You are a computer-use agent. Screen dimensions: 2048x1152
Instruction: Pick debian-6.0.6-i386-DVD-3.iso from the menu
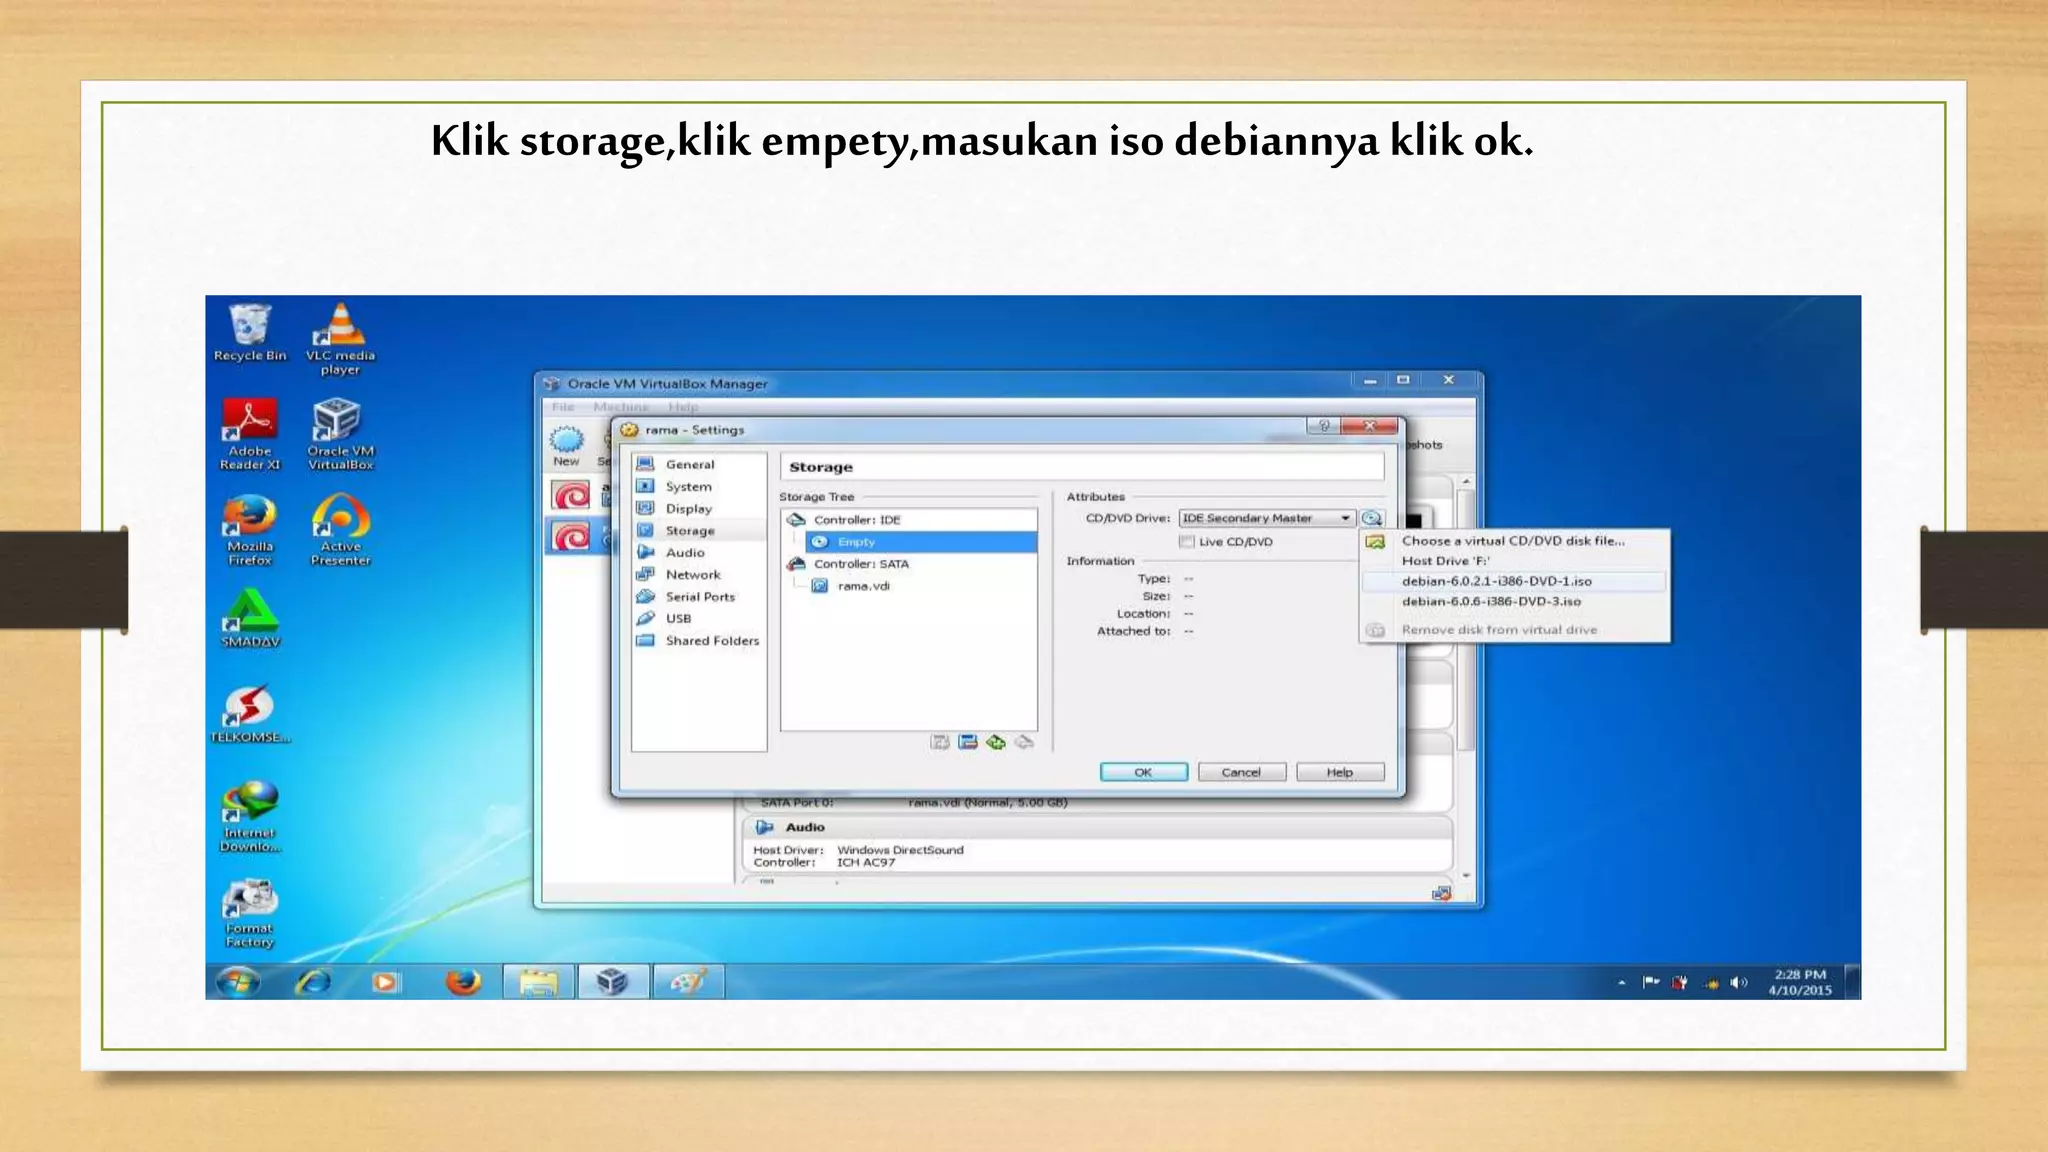(x=1514, y=601)
